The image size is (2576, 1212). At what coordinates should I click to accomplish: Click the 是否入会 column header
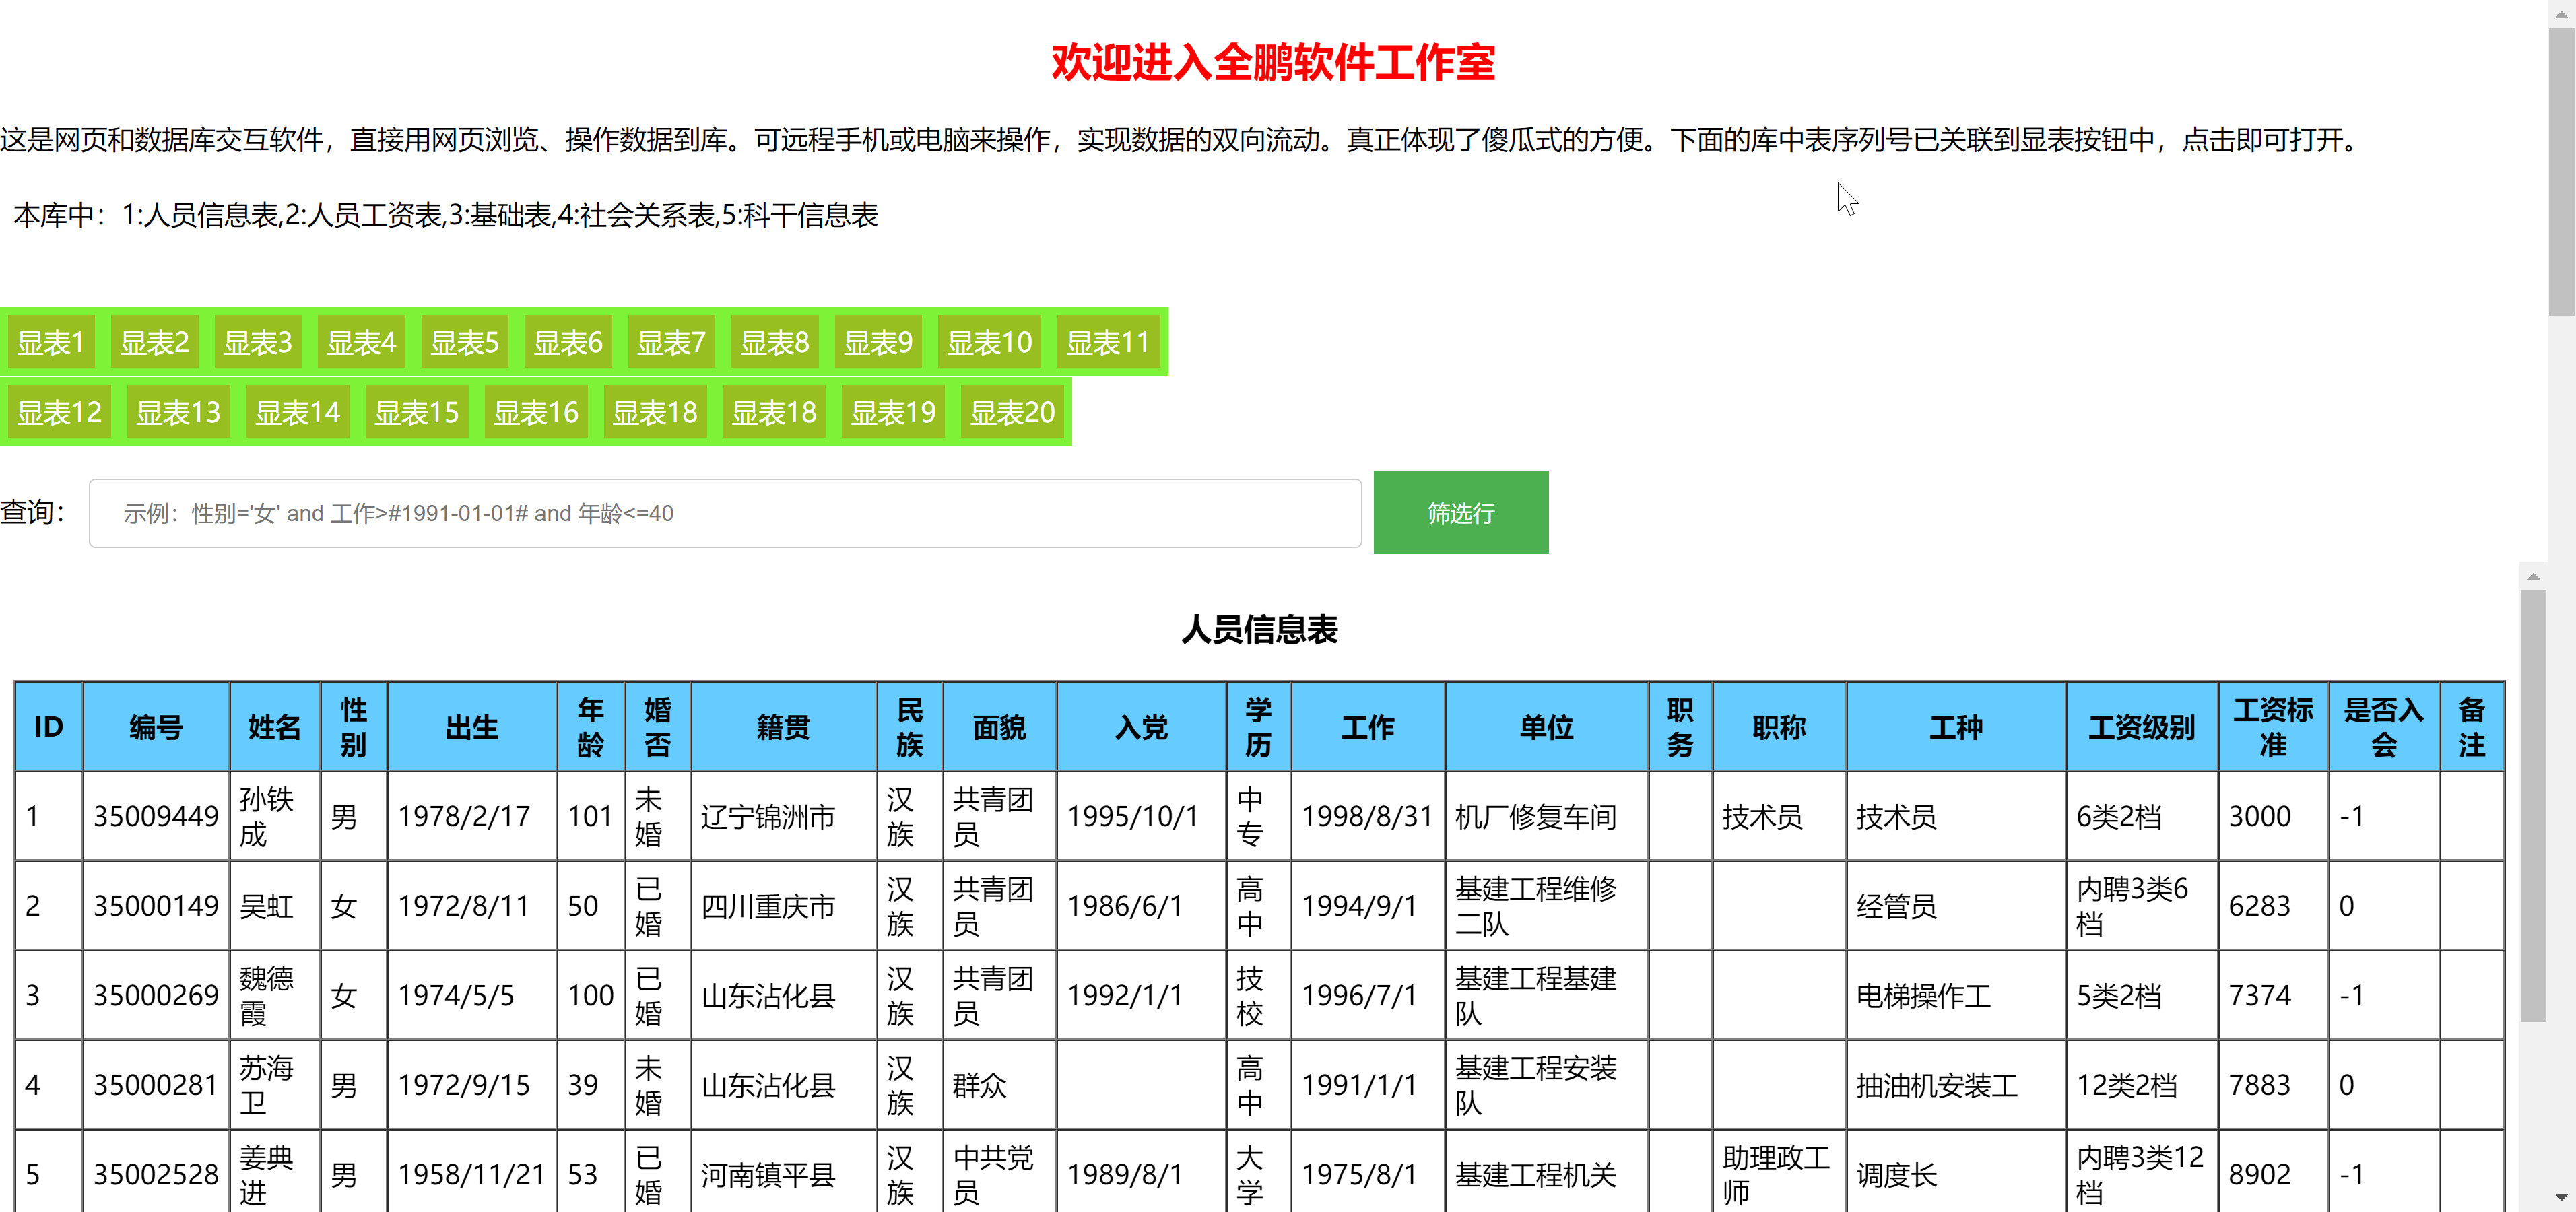[2385, 727]
